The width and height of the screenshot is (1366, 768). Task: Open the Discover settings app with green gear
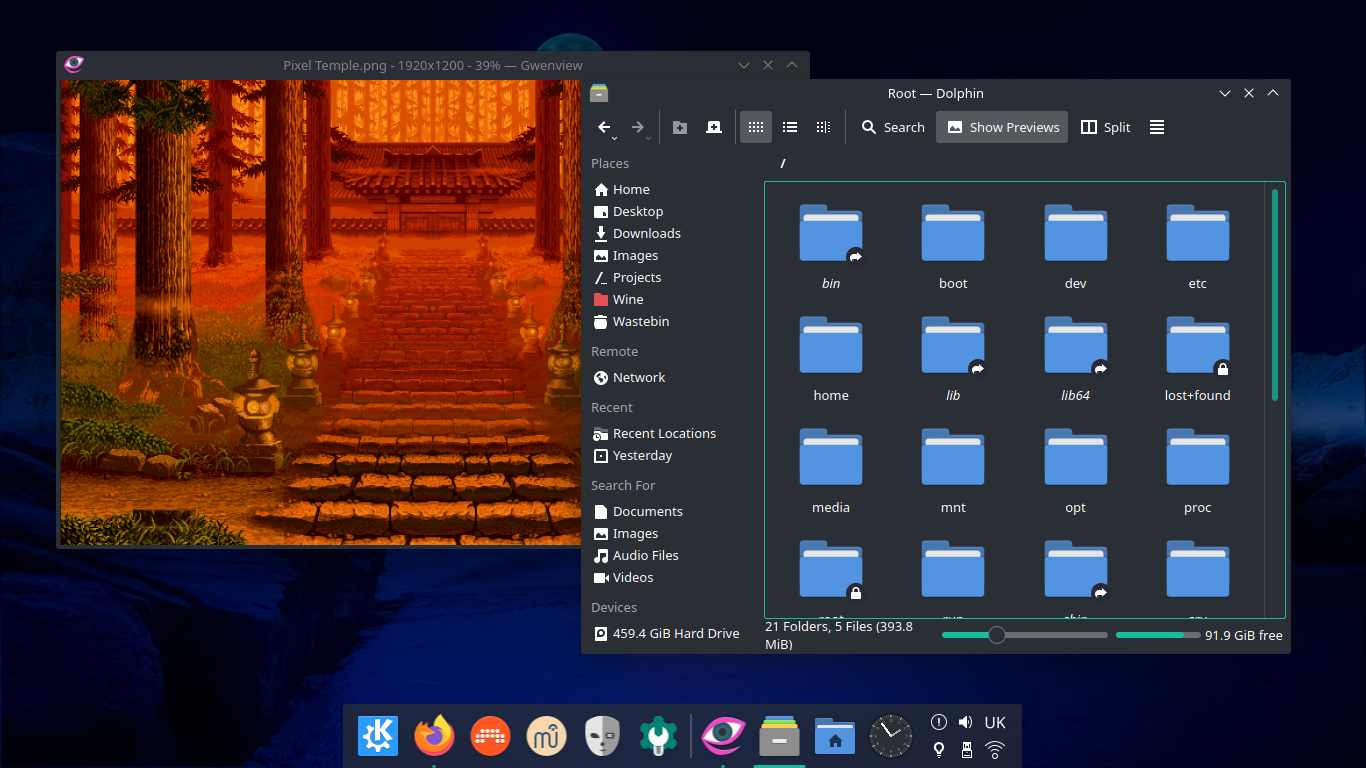click(659, 737)
